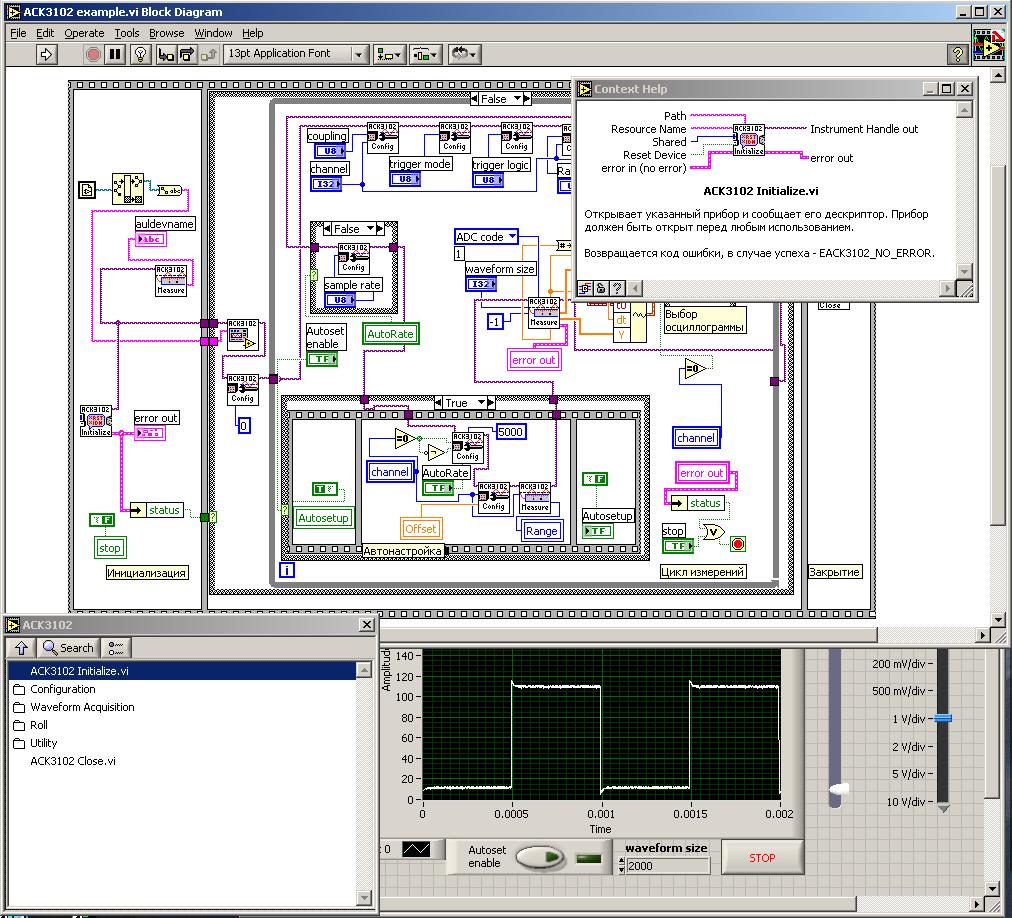
Task: Open the Align Objects dropdown
Action: [x=389, y=54]
